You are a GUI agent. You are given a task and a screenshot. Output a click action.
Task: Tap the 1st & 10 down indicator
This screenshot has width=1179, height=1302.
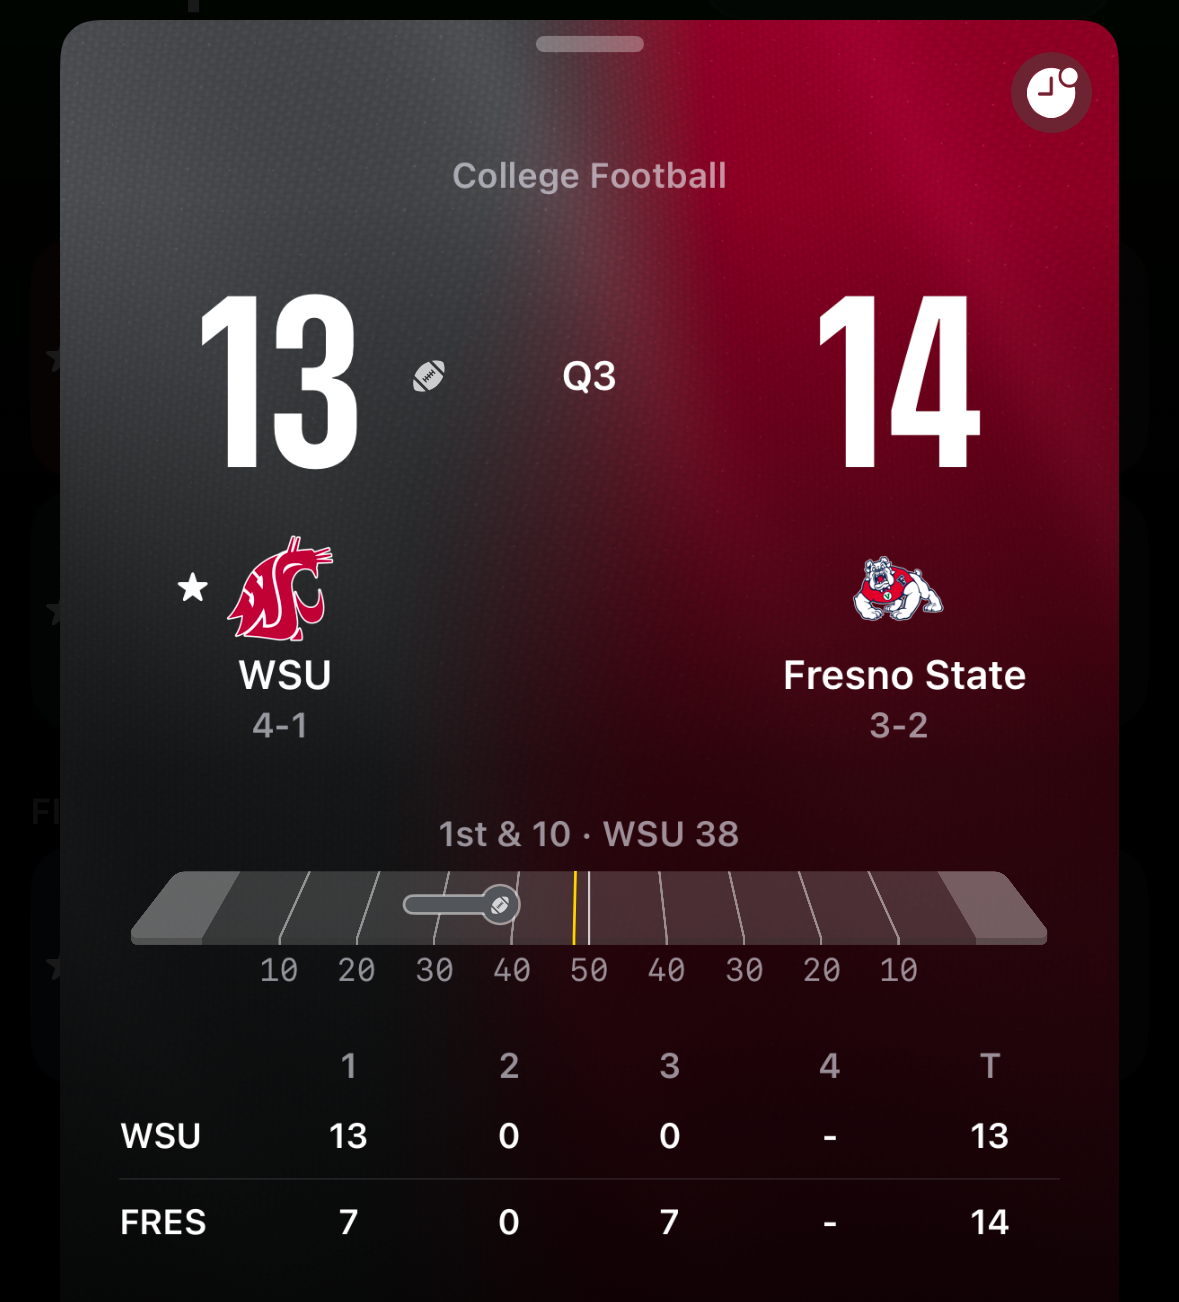tap(504, 834)
